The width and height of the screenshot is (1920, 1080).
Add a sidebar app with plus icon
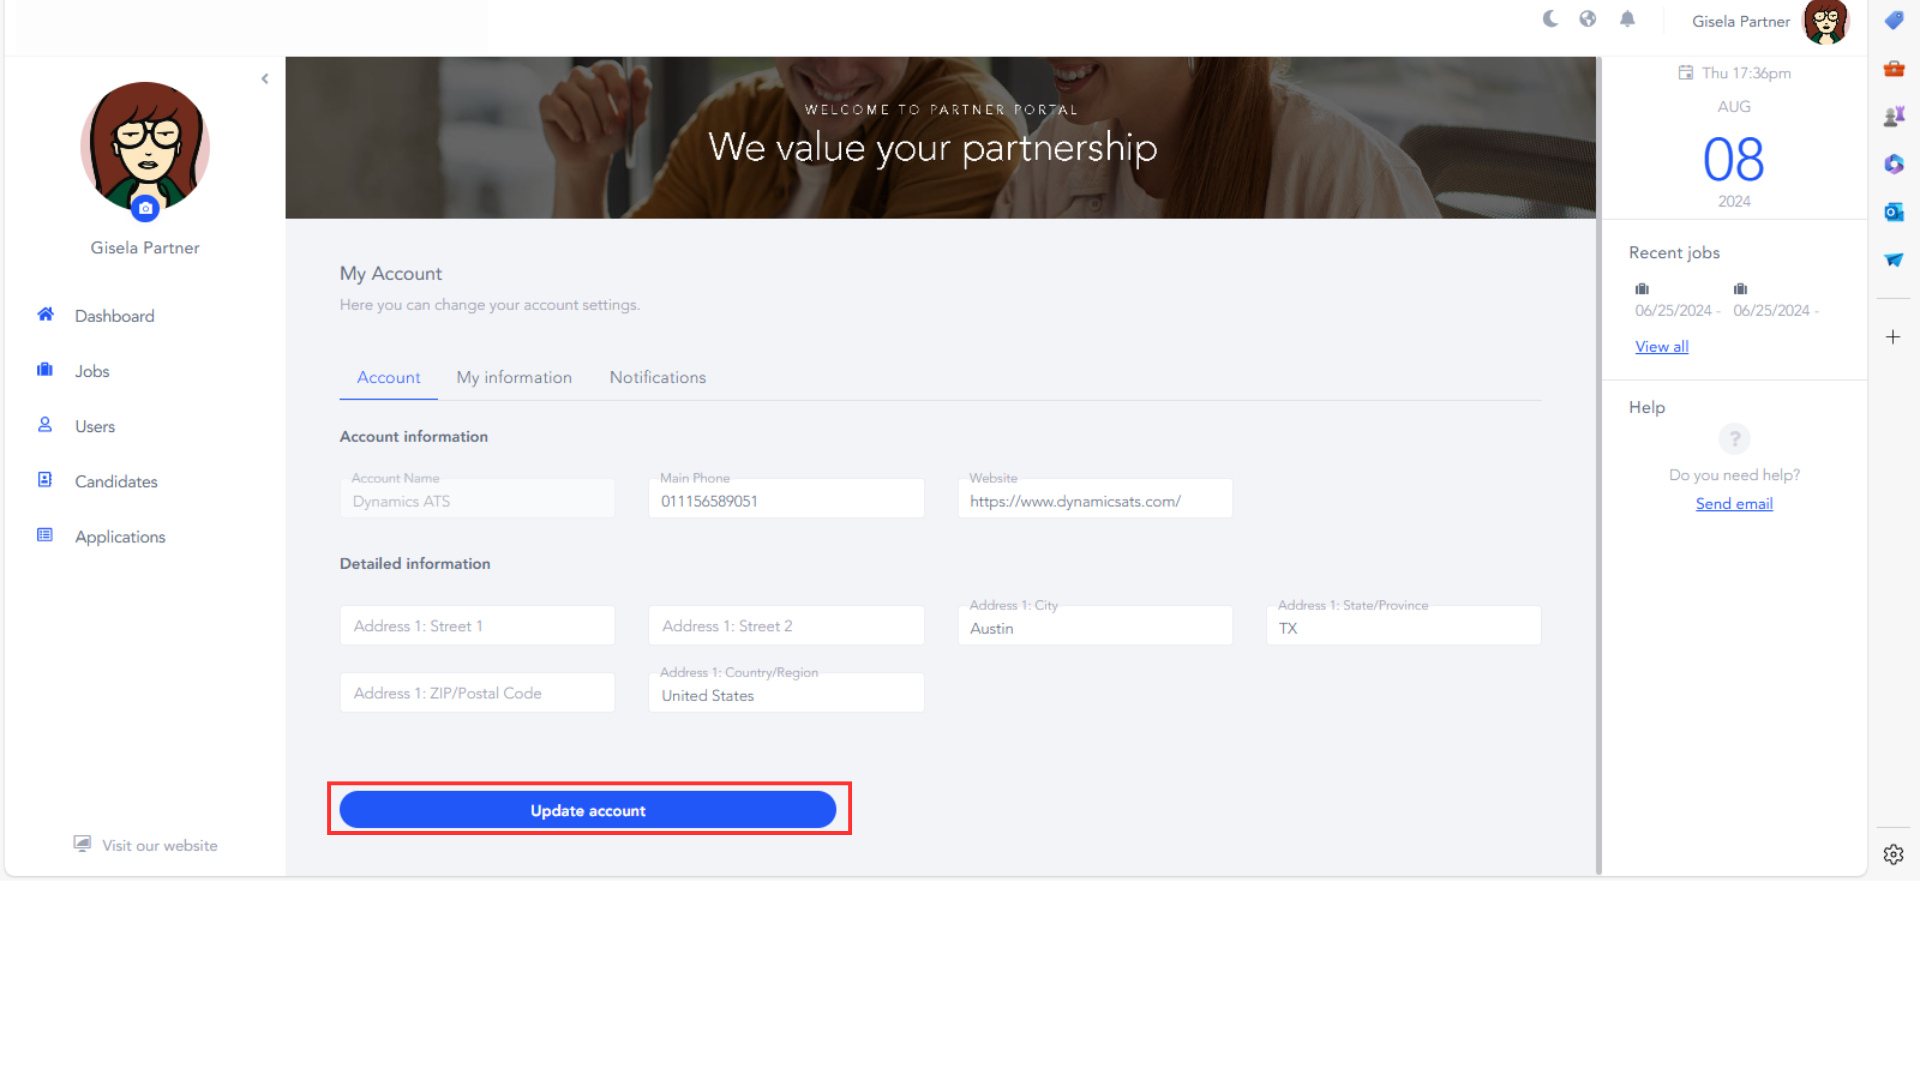tap(1893, 337)
